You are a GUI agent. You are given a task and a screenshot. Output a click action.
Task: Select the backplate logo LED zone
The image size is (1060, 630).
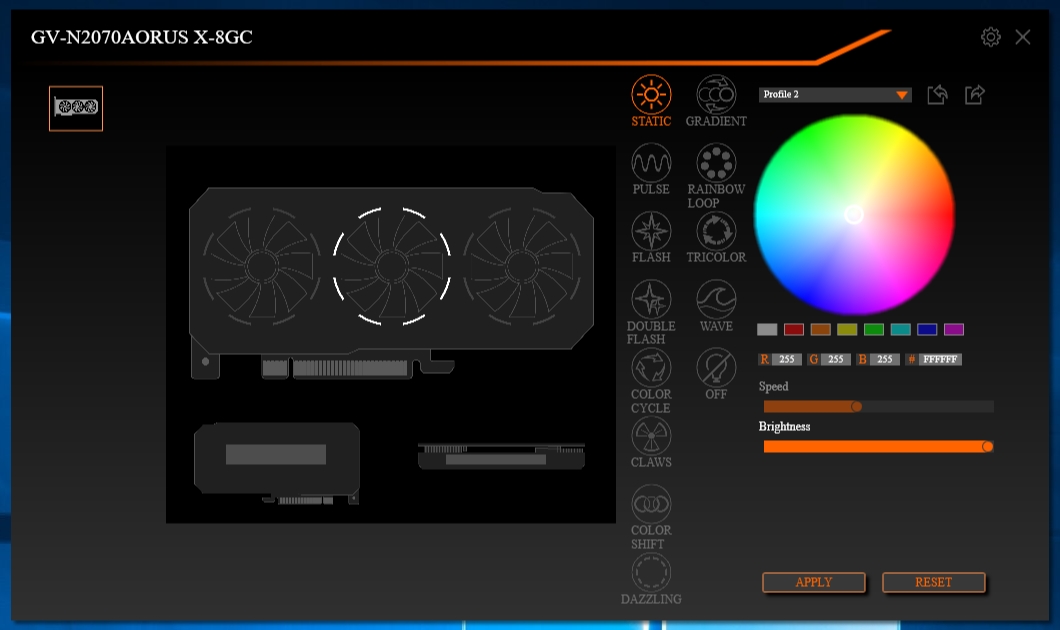[x=276, y=454]
